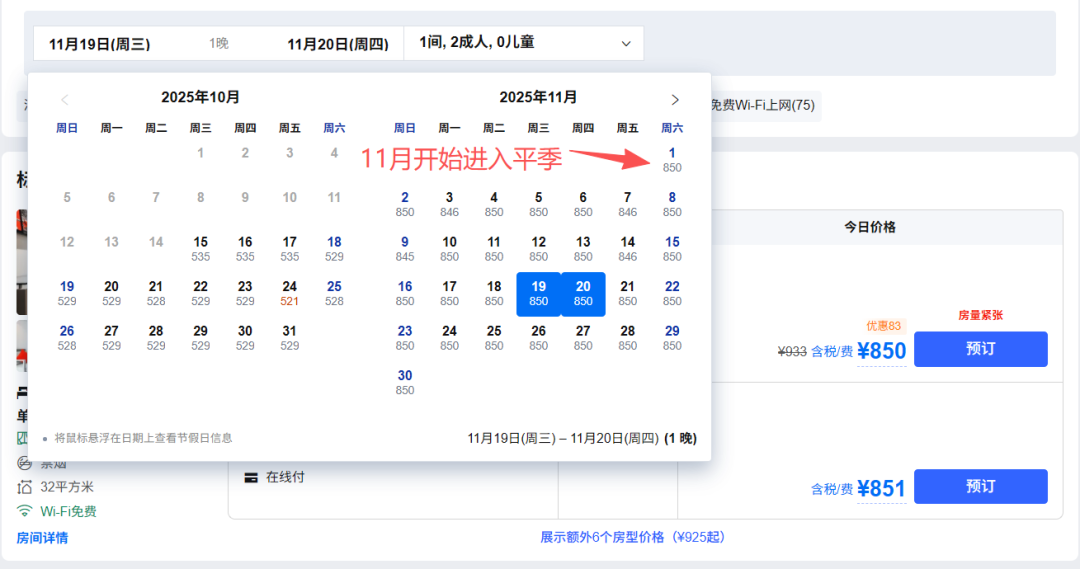Screen dimensions: 1080x569
Task: Select October 31 in the calendar
Action: [x=290, y=338]
